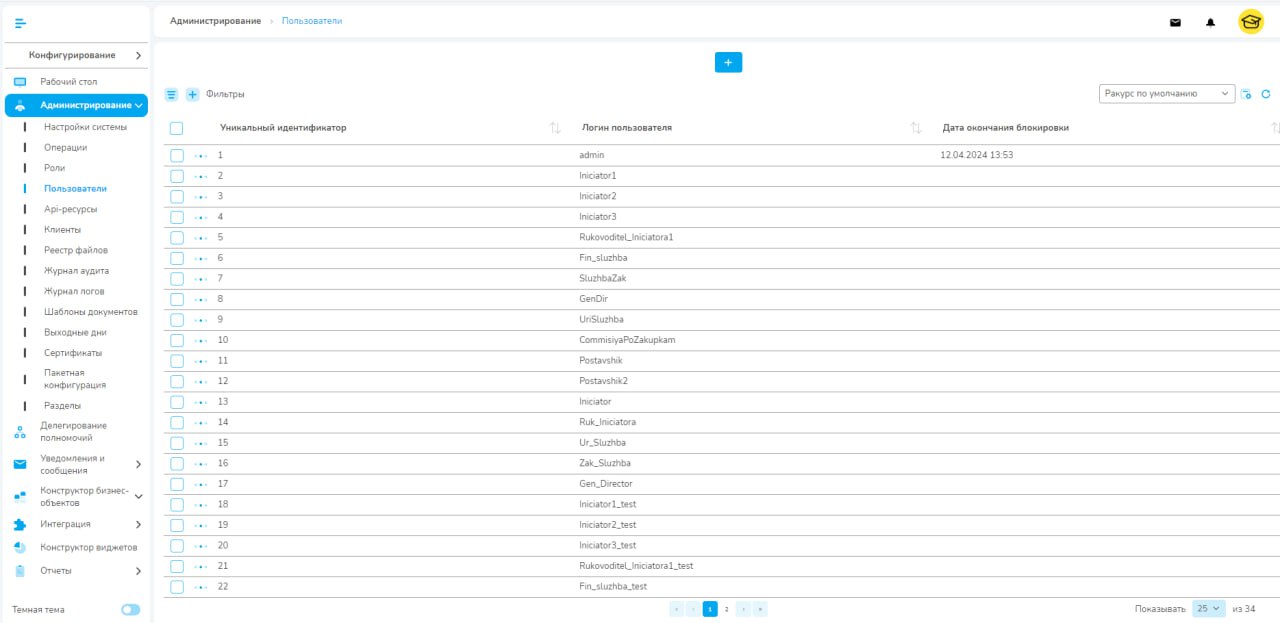The height and width of the screenshot is (623, 1280).
Task: Click the filter list icon beside Фильтры
Action: (x=171, y=94)
